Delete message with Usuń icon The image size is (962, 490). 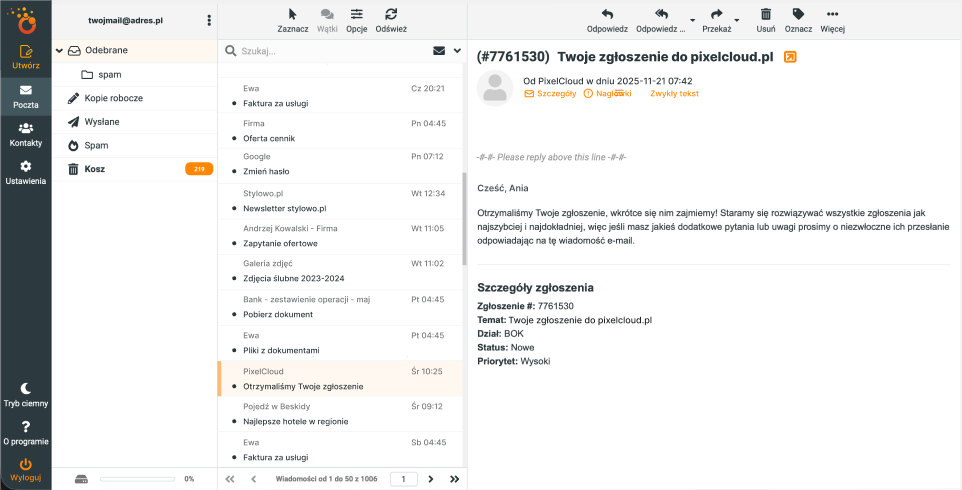pyautogui.click(x=766, y=14)
